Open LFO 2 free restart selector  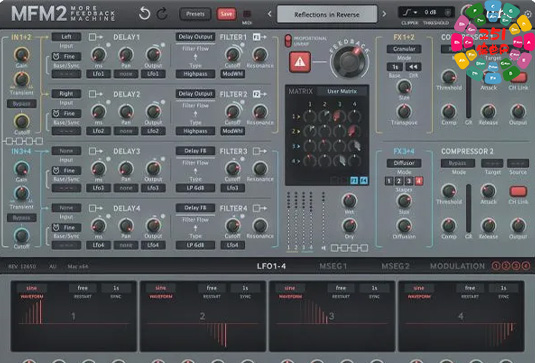tap(212, 288)
